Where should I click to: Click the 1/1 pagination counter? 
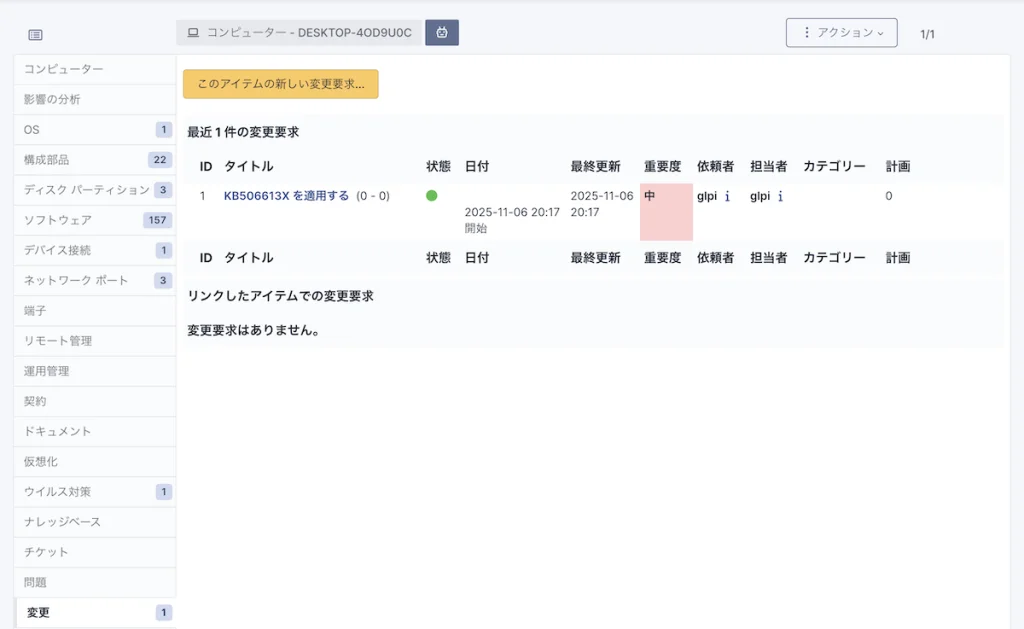tap(927, 35)
